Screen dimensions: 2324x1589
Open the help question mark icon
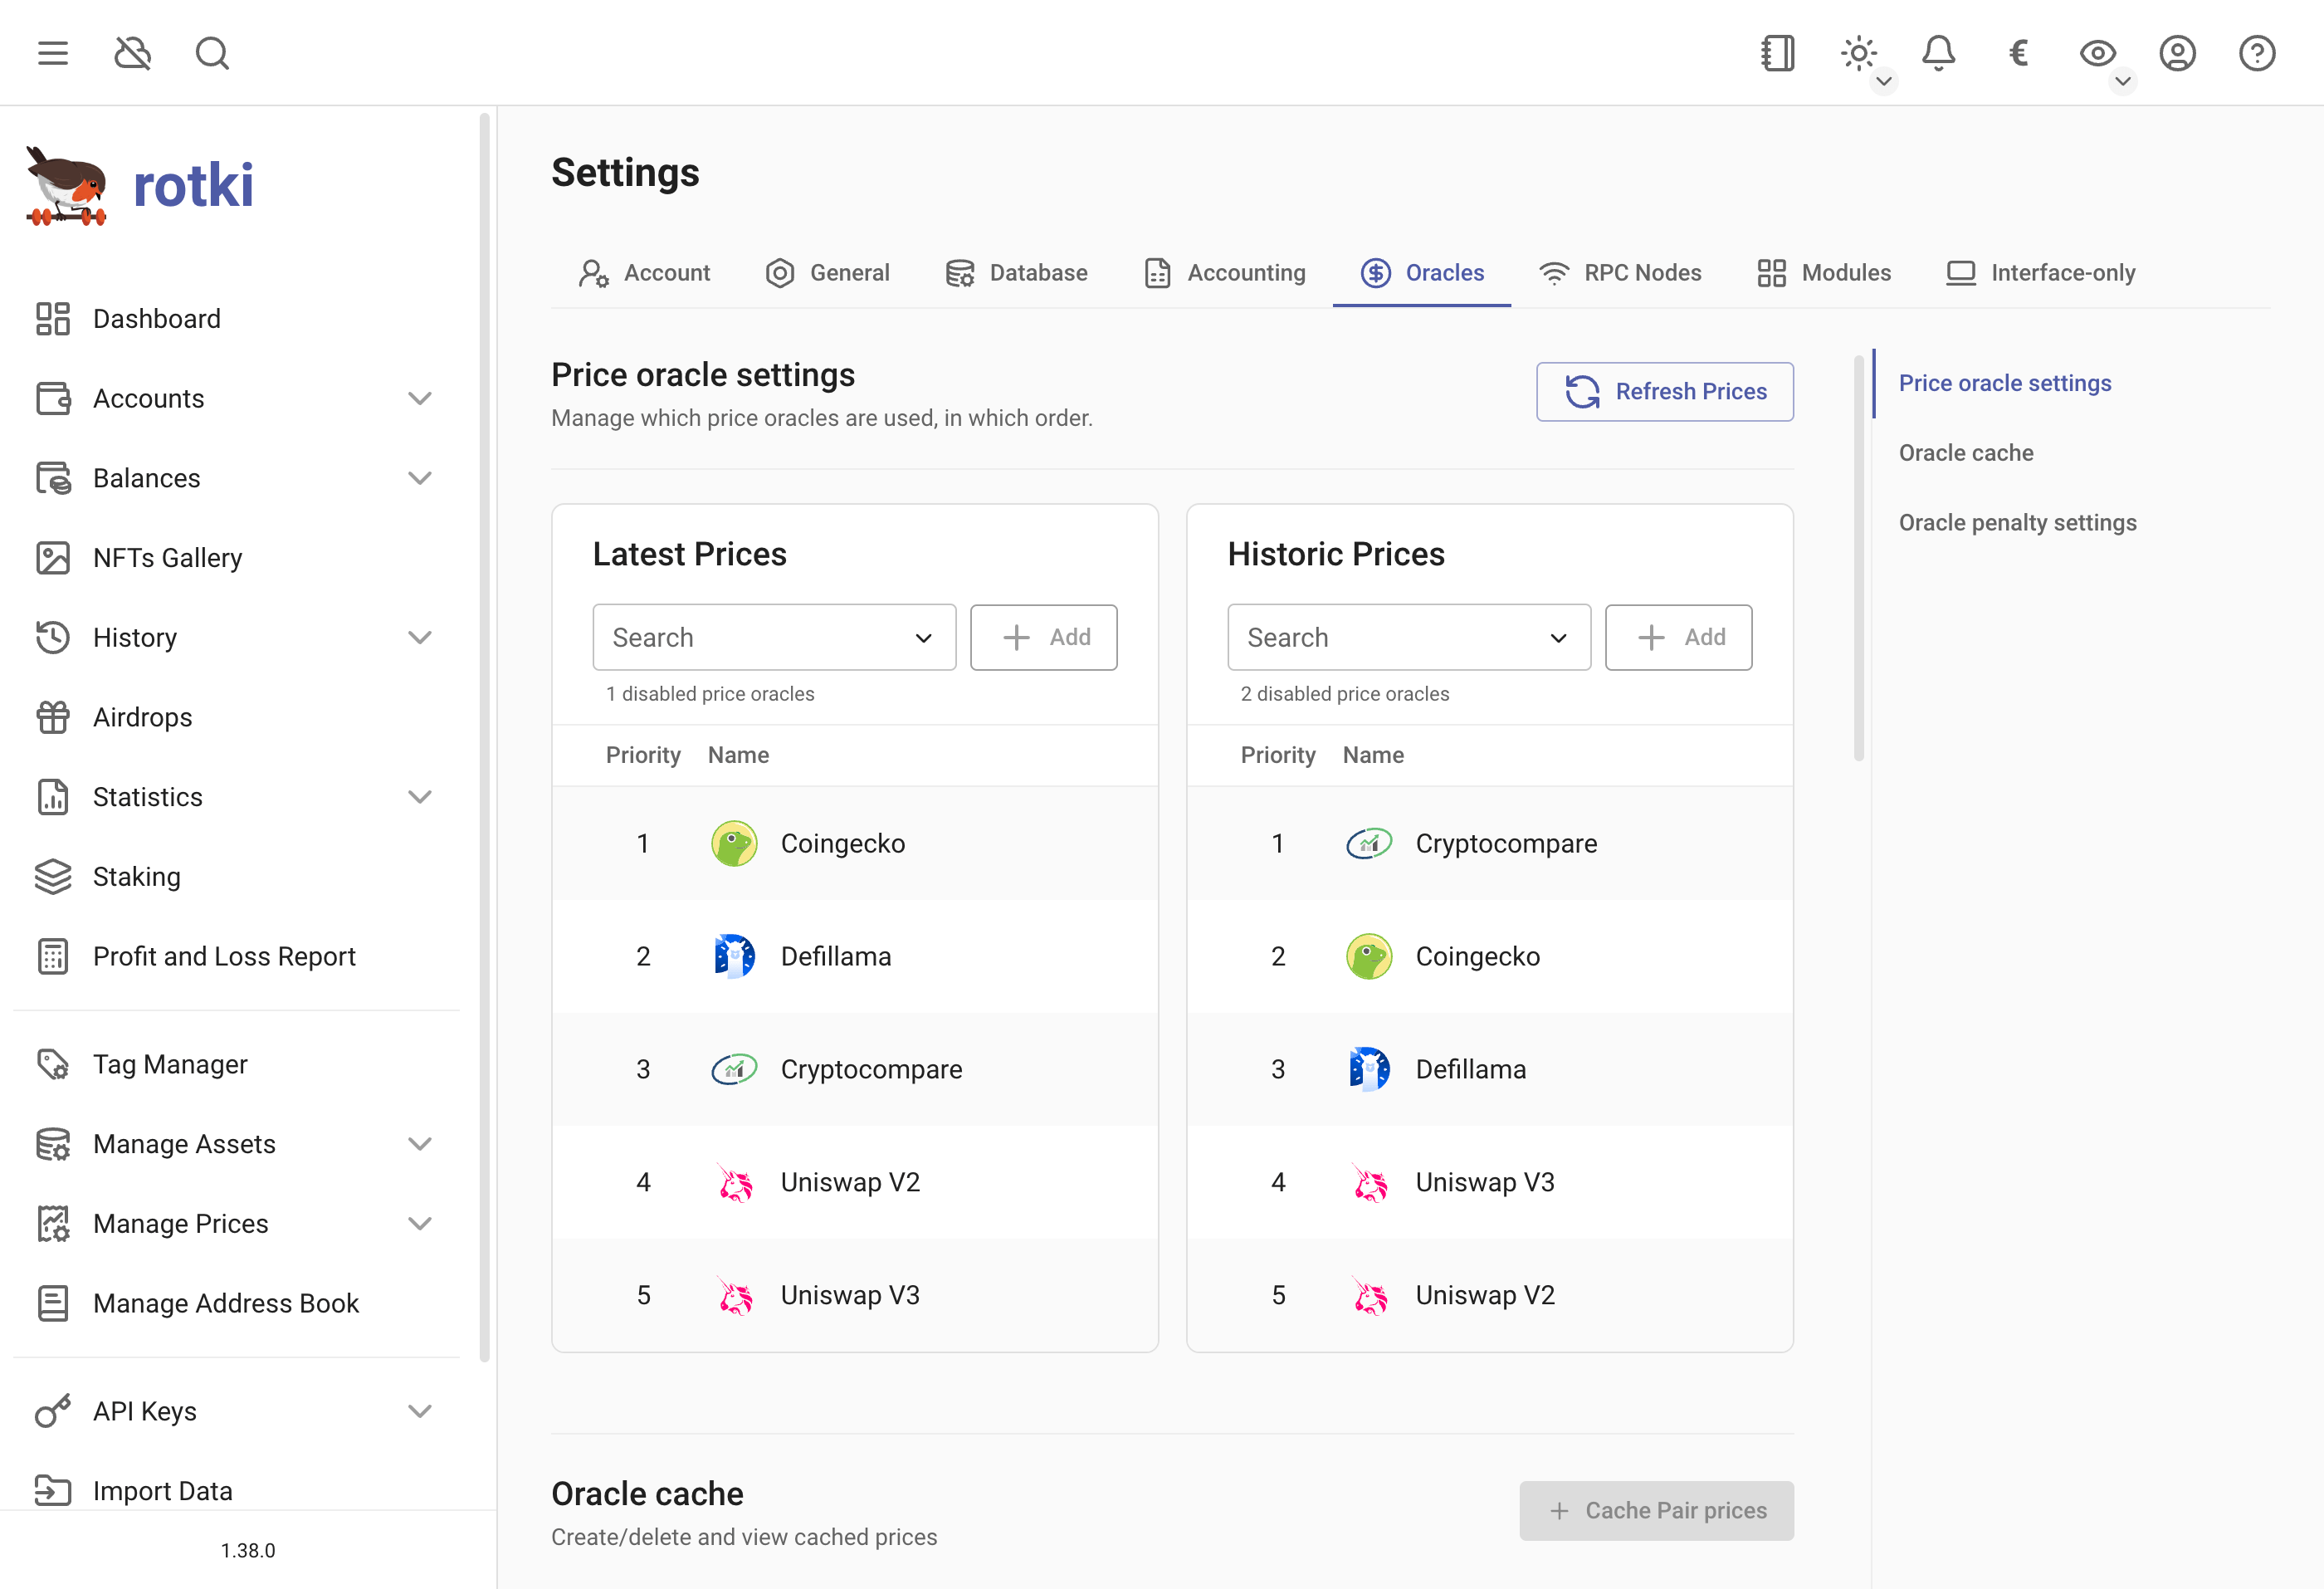coord(2257,53)
